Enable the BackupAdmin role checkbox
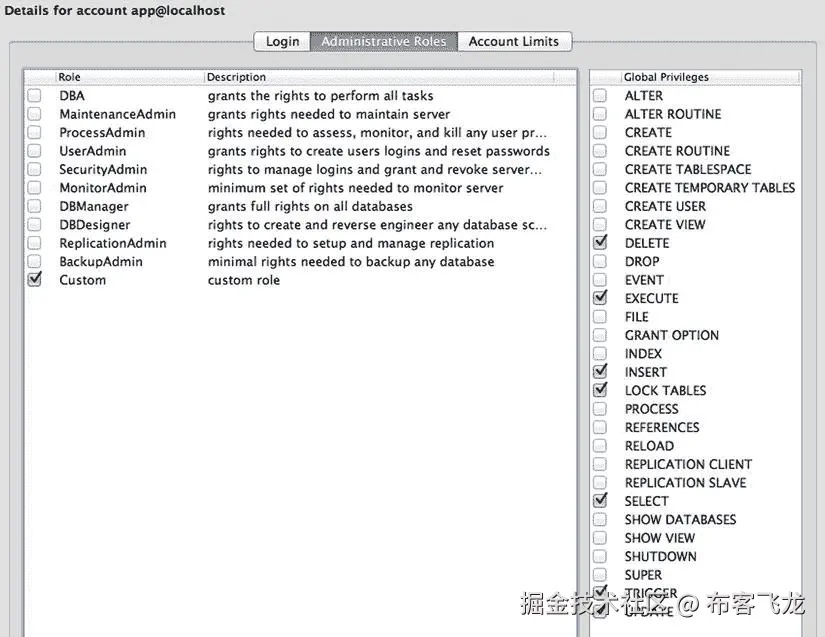Screen dimensions: 825x637 tap(34, 261)
